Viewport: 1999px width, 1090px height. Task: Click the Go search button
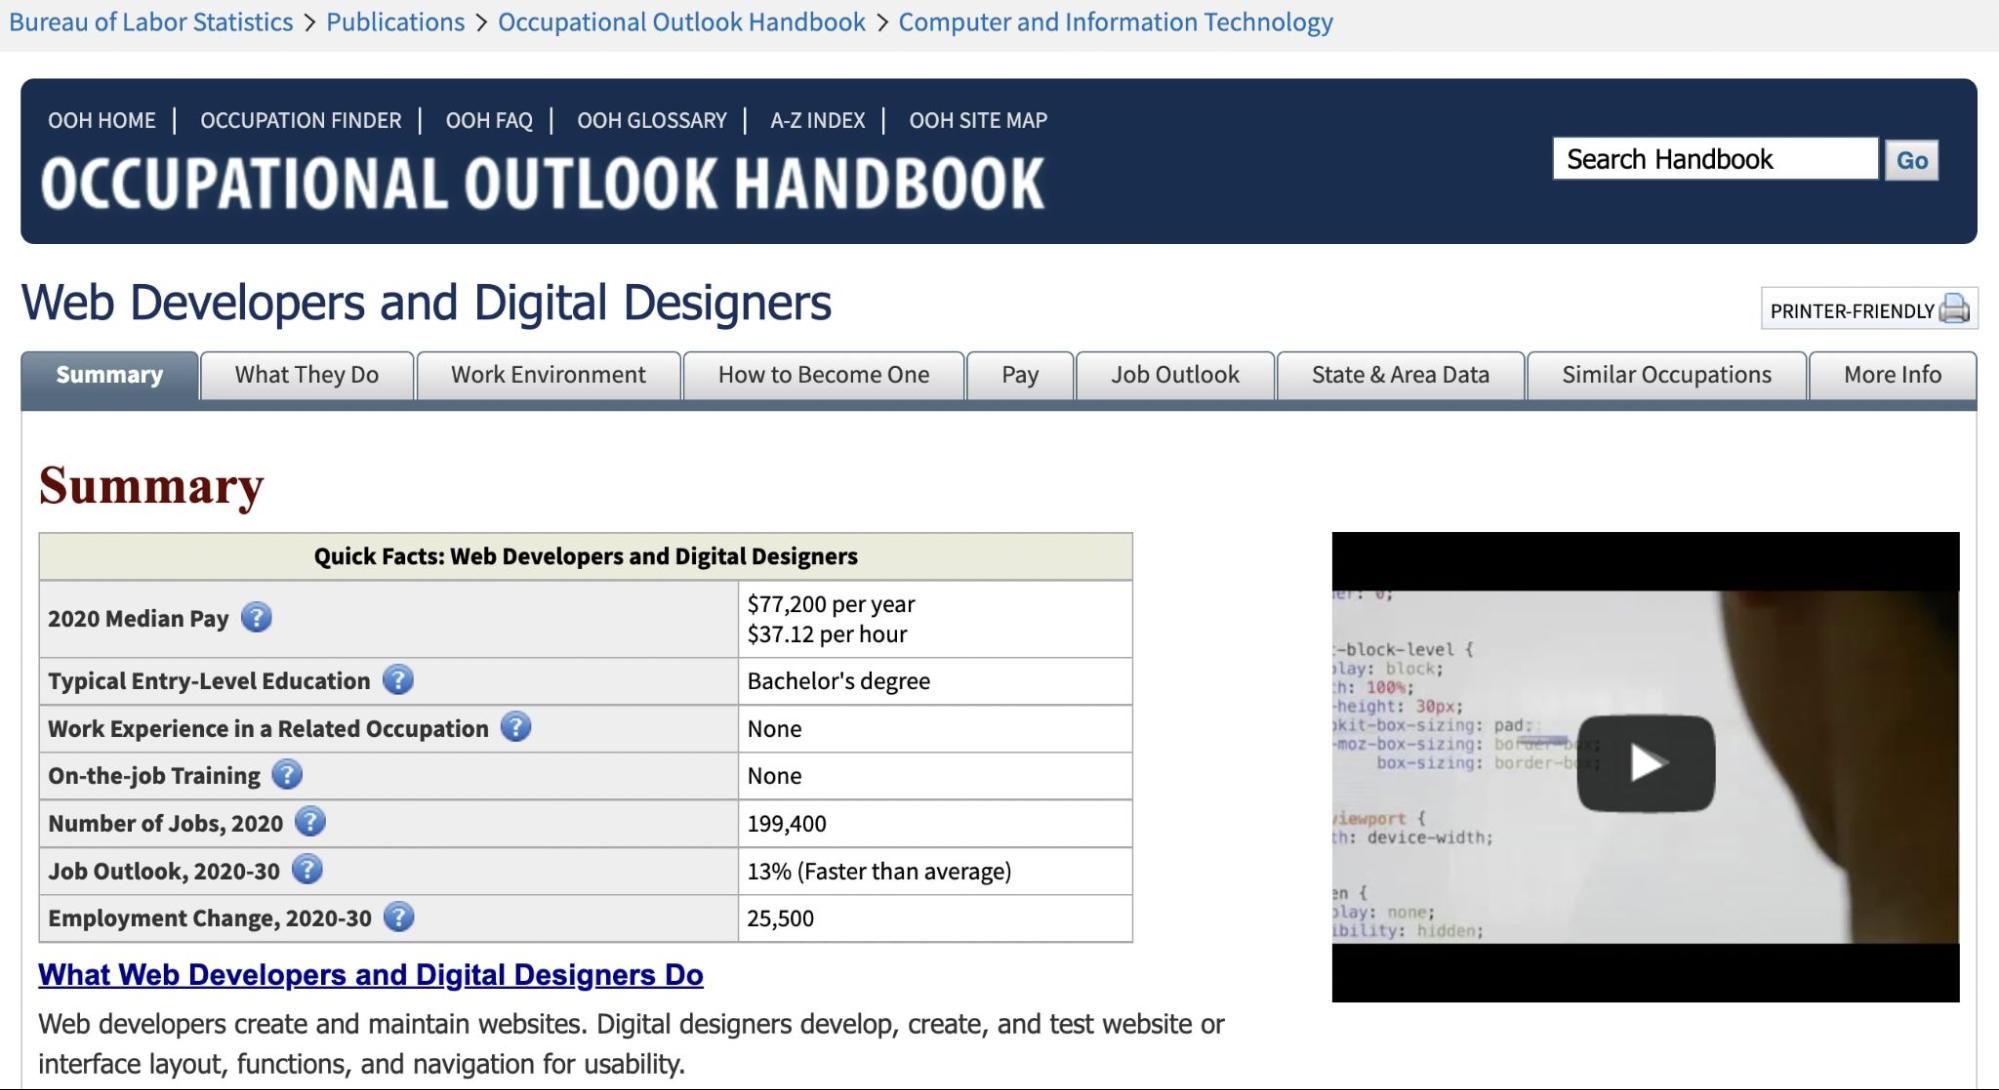point(1909,159)
